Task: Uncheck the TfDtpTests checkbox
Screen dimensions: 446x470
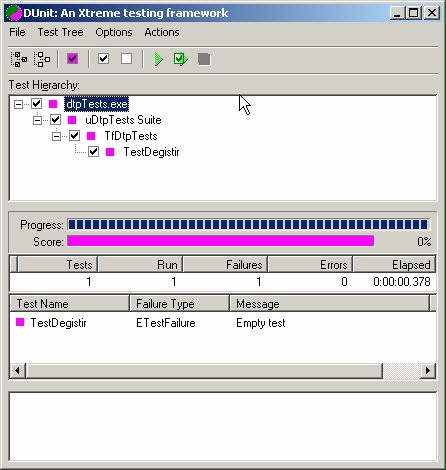Action: click(74, 136)
